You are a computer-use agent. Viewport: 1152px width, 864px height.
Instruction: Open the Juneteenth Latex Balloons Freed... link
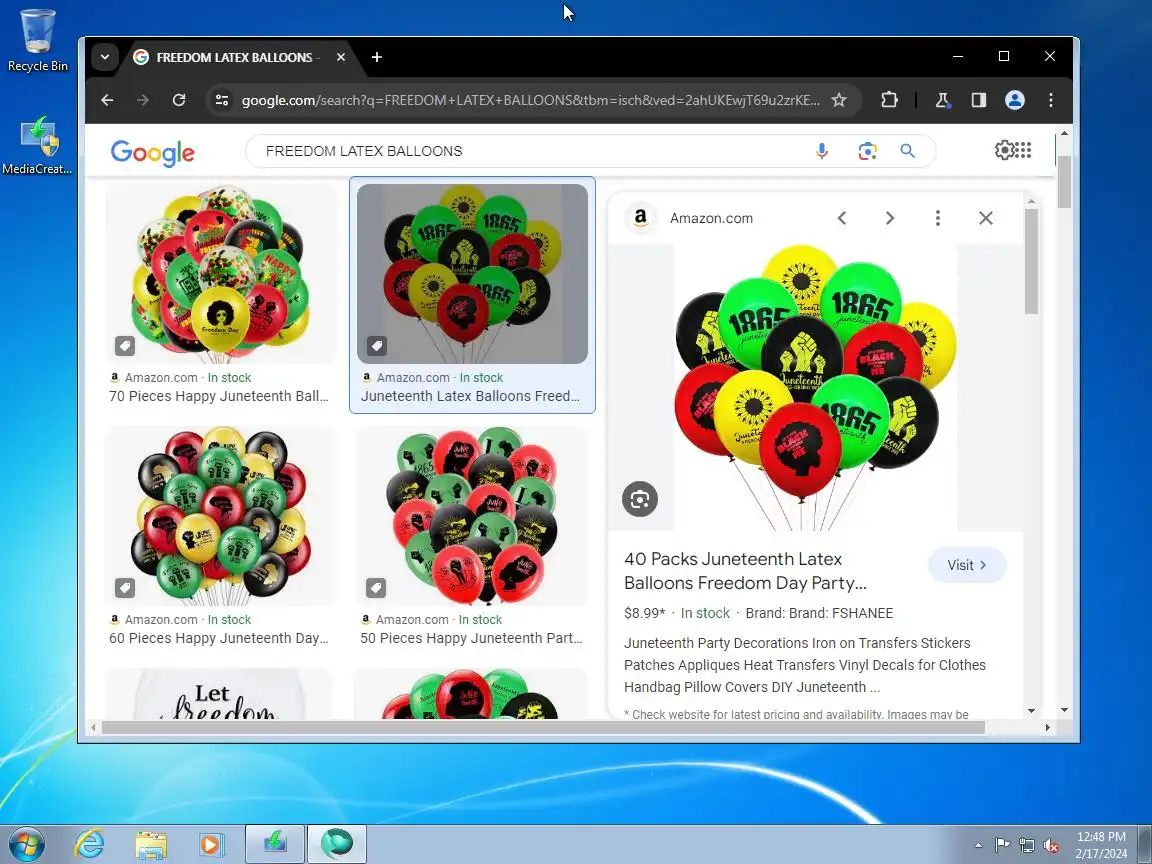[470, 396]
